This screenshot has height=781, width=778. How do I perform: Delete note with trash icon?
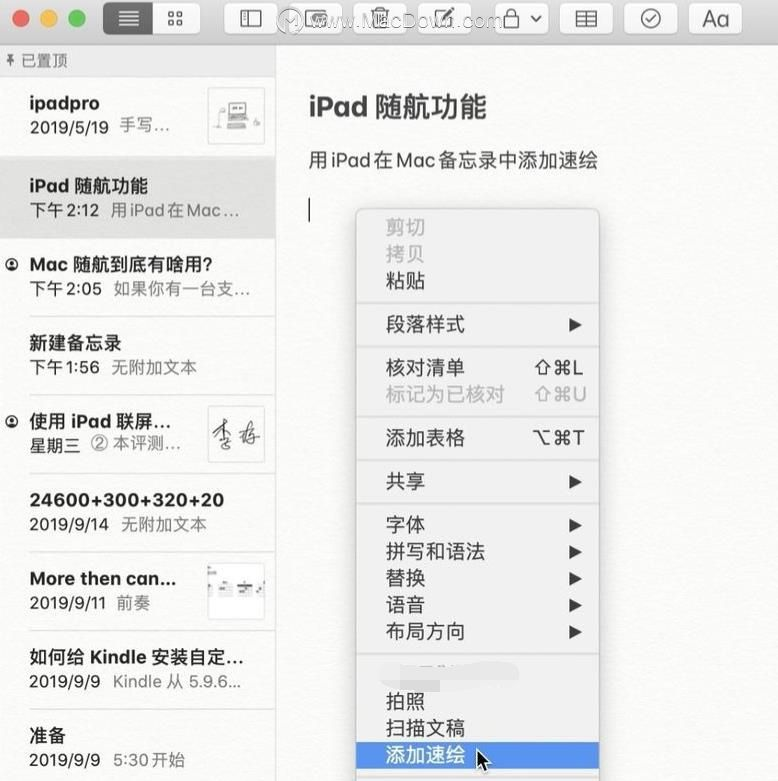tap(380, 19)
